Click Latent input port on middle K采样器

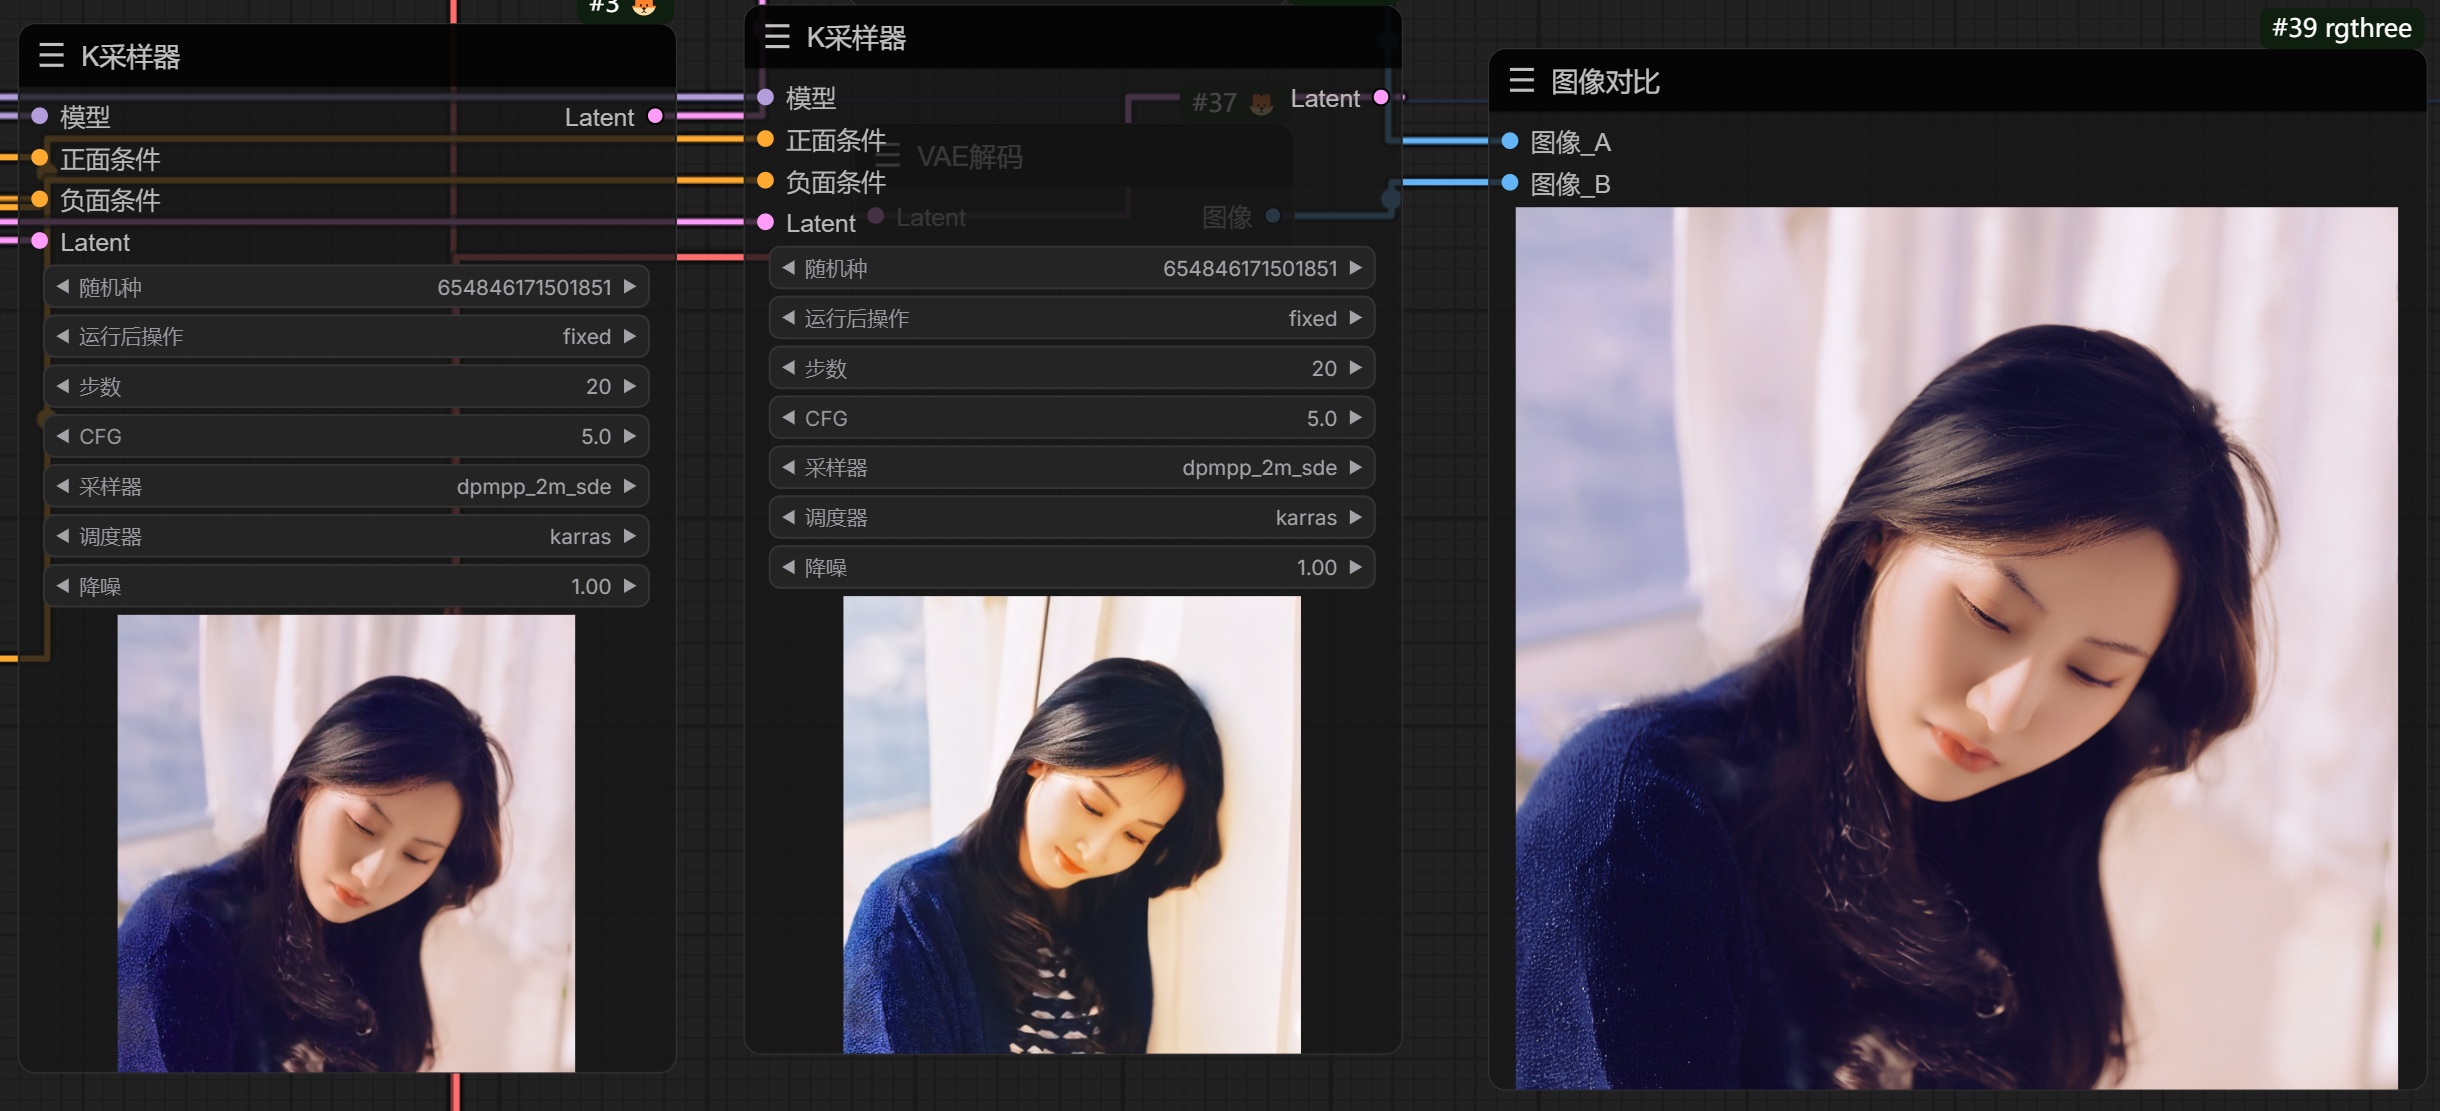[x=765, y=222]
